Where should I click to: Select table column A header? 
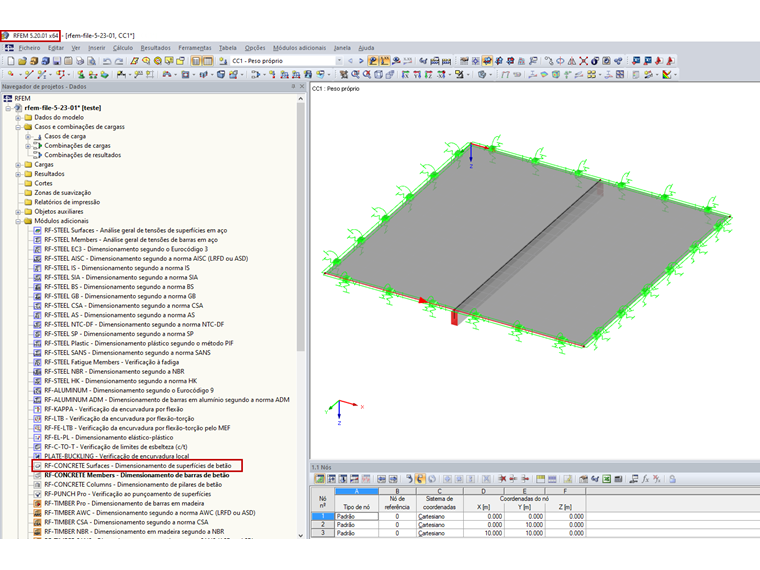point(356,491)
